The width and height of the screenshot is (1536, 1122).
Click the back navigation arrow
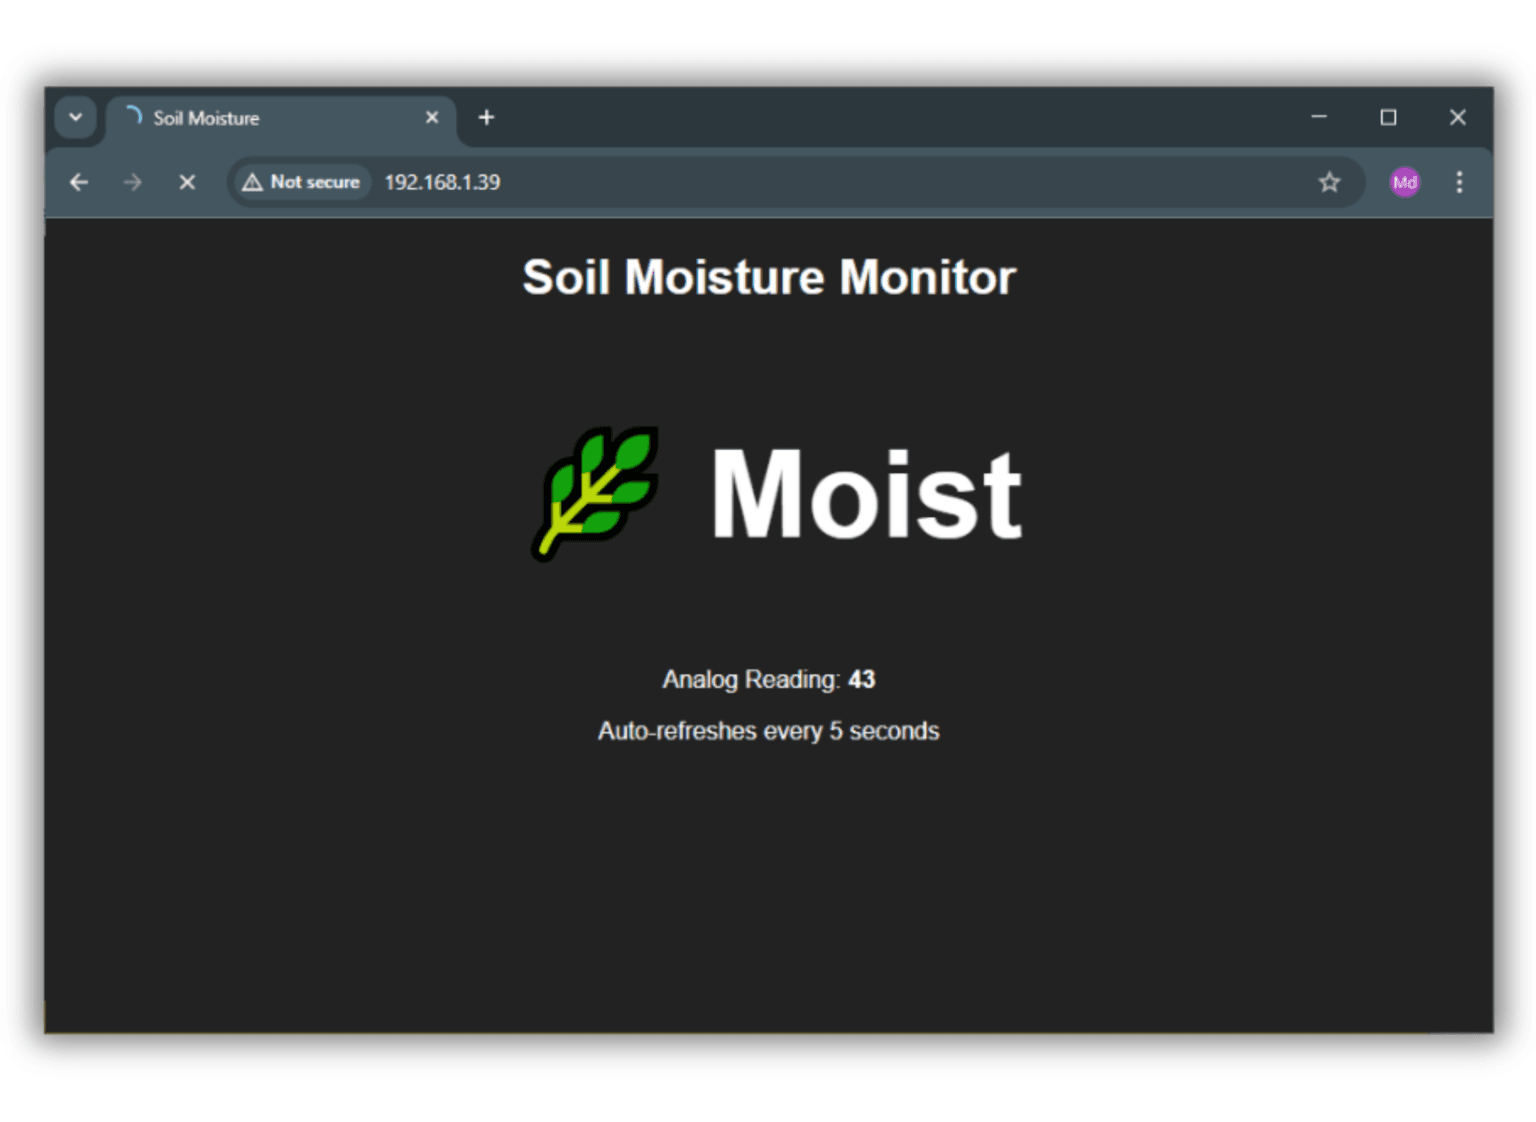coord(79,182)
